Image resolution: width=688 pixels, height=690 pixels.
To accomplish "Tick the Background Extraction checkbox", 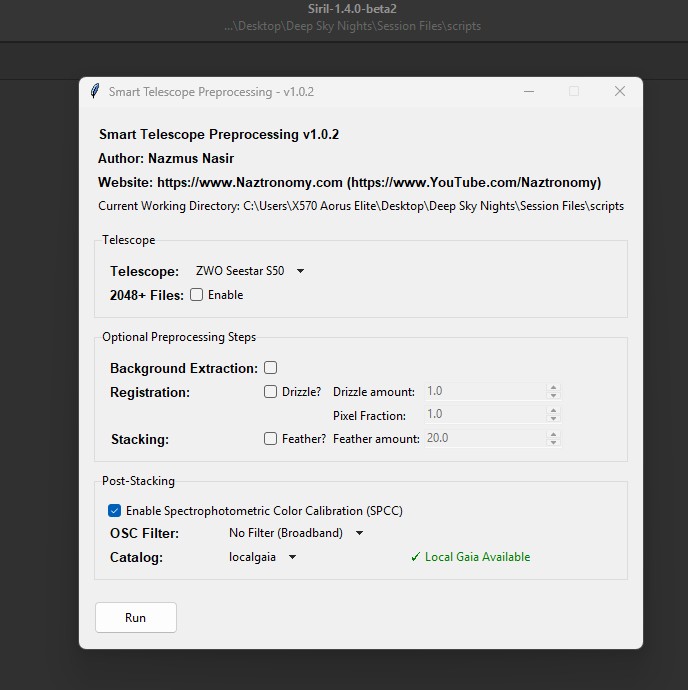I will [x=270, y=367].
